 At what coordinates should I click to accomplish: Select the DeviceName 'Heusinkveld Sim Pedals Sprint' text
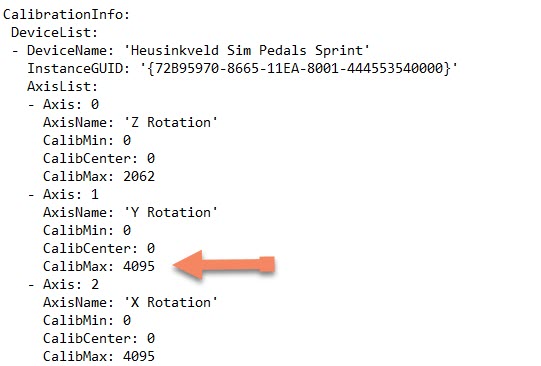246,50
